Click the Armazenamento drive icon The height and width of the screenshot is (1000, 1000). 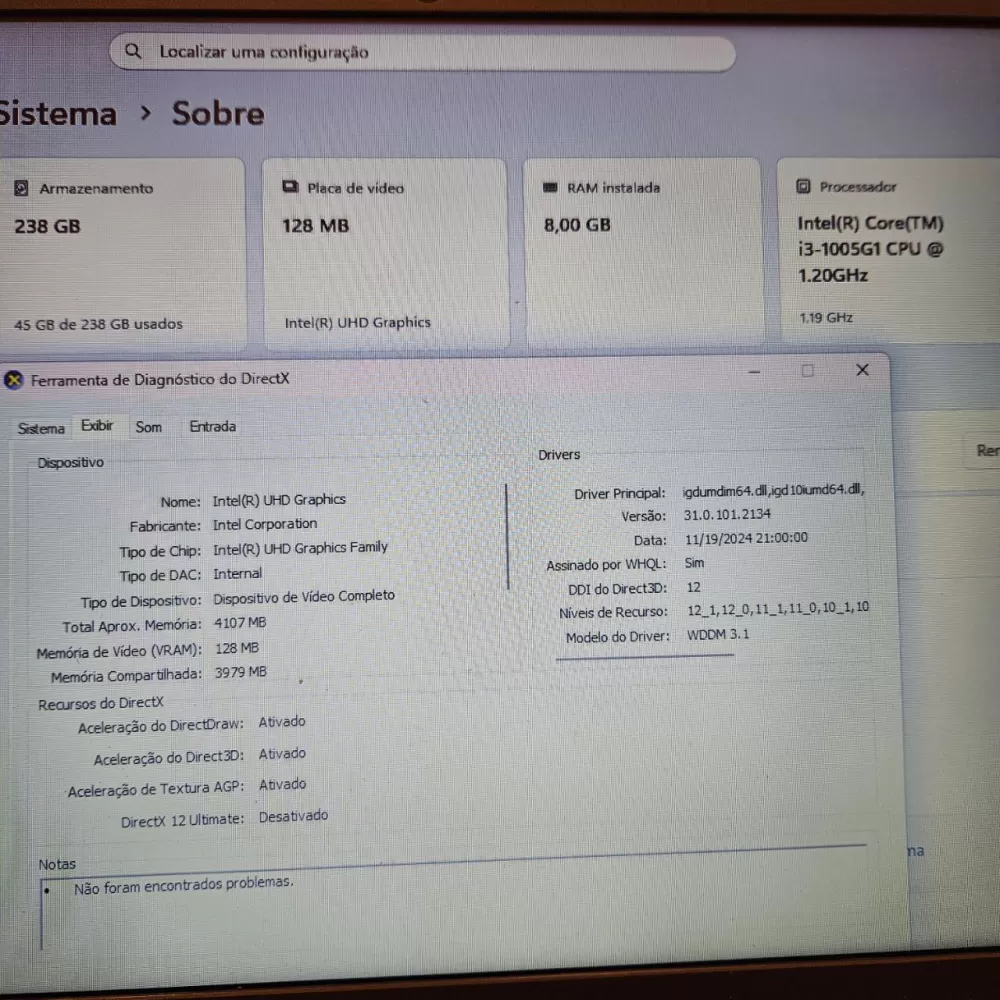coord(21,188)
